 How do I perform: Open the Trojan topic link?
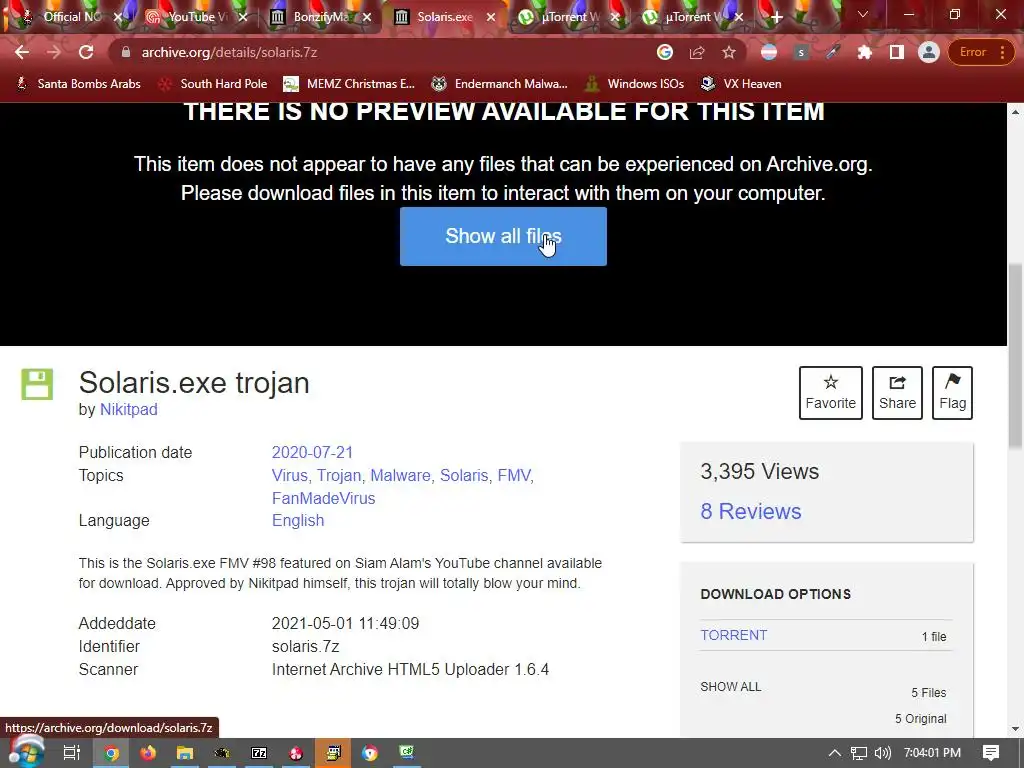(x=340, y=475)
